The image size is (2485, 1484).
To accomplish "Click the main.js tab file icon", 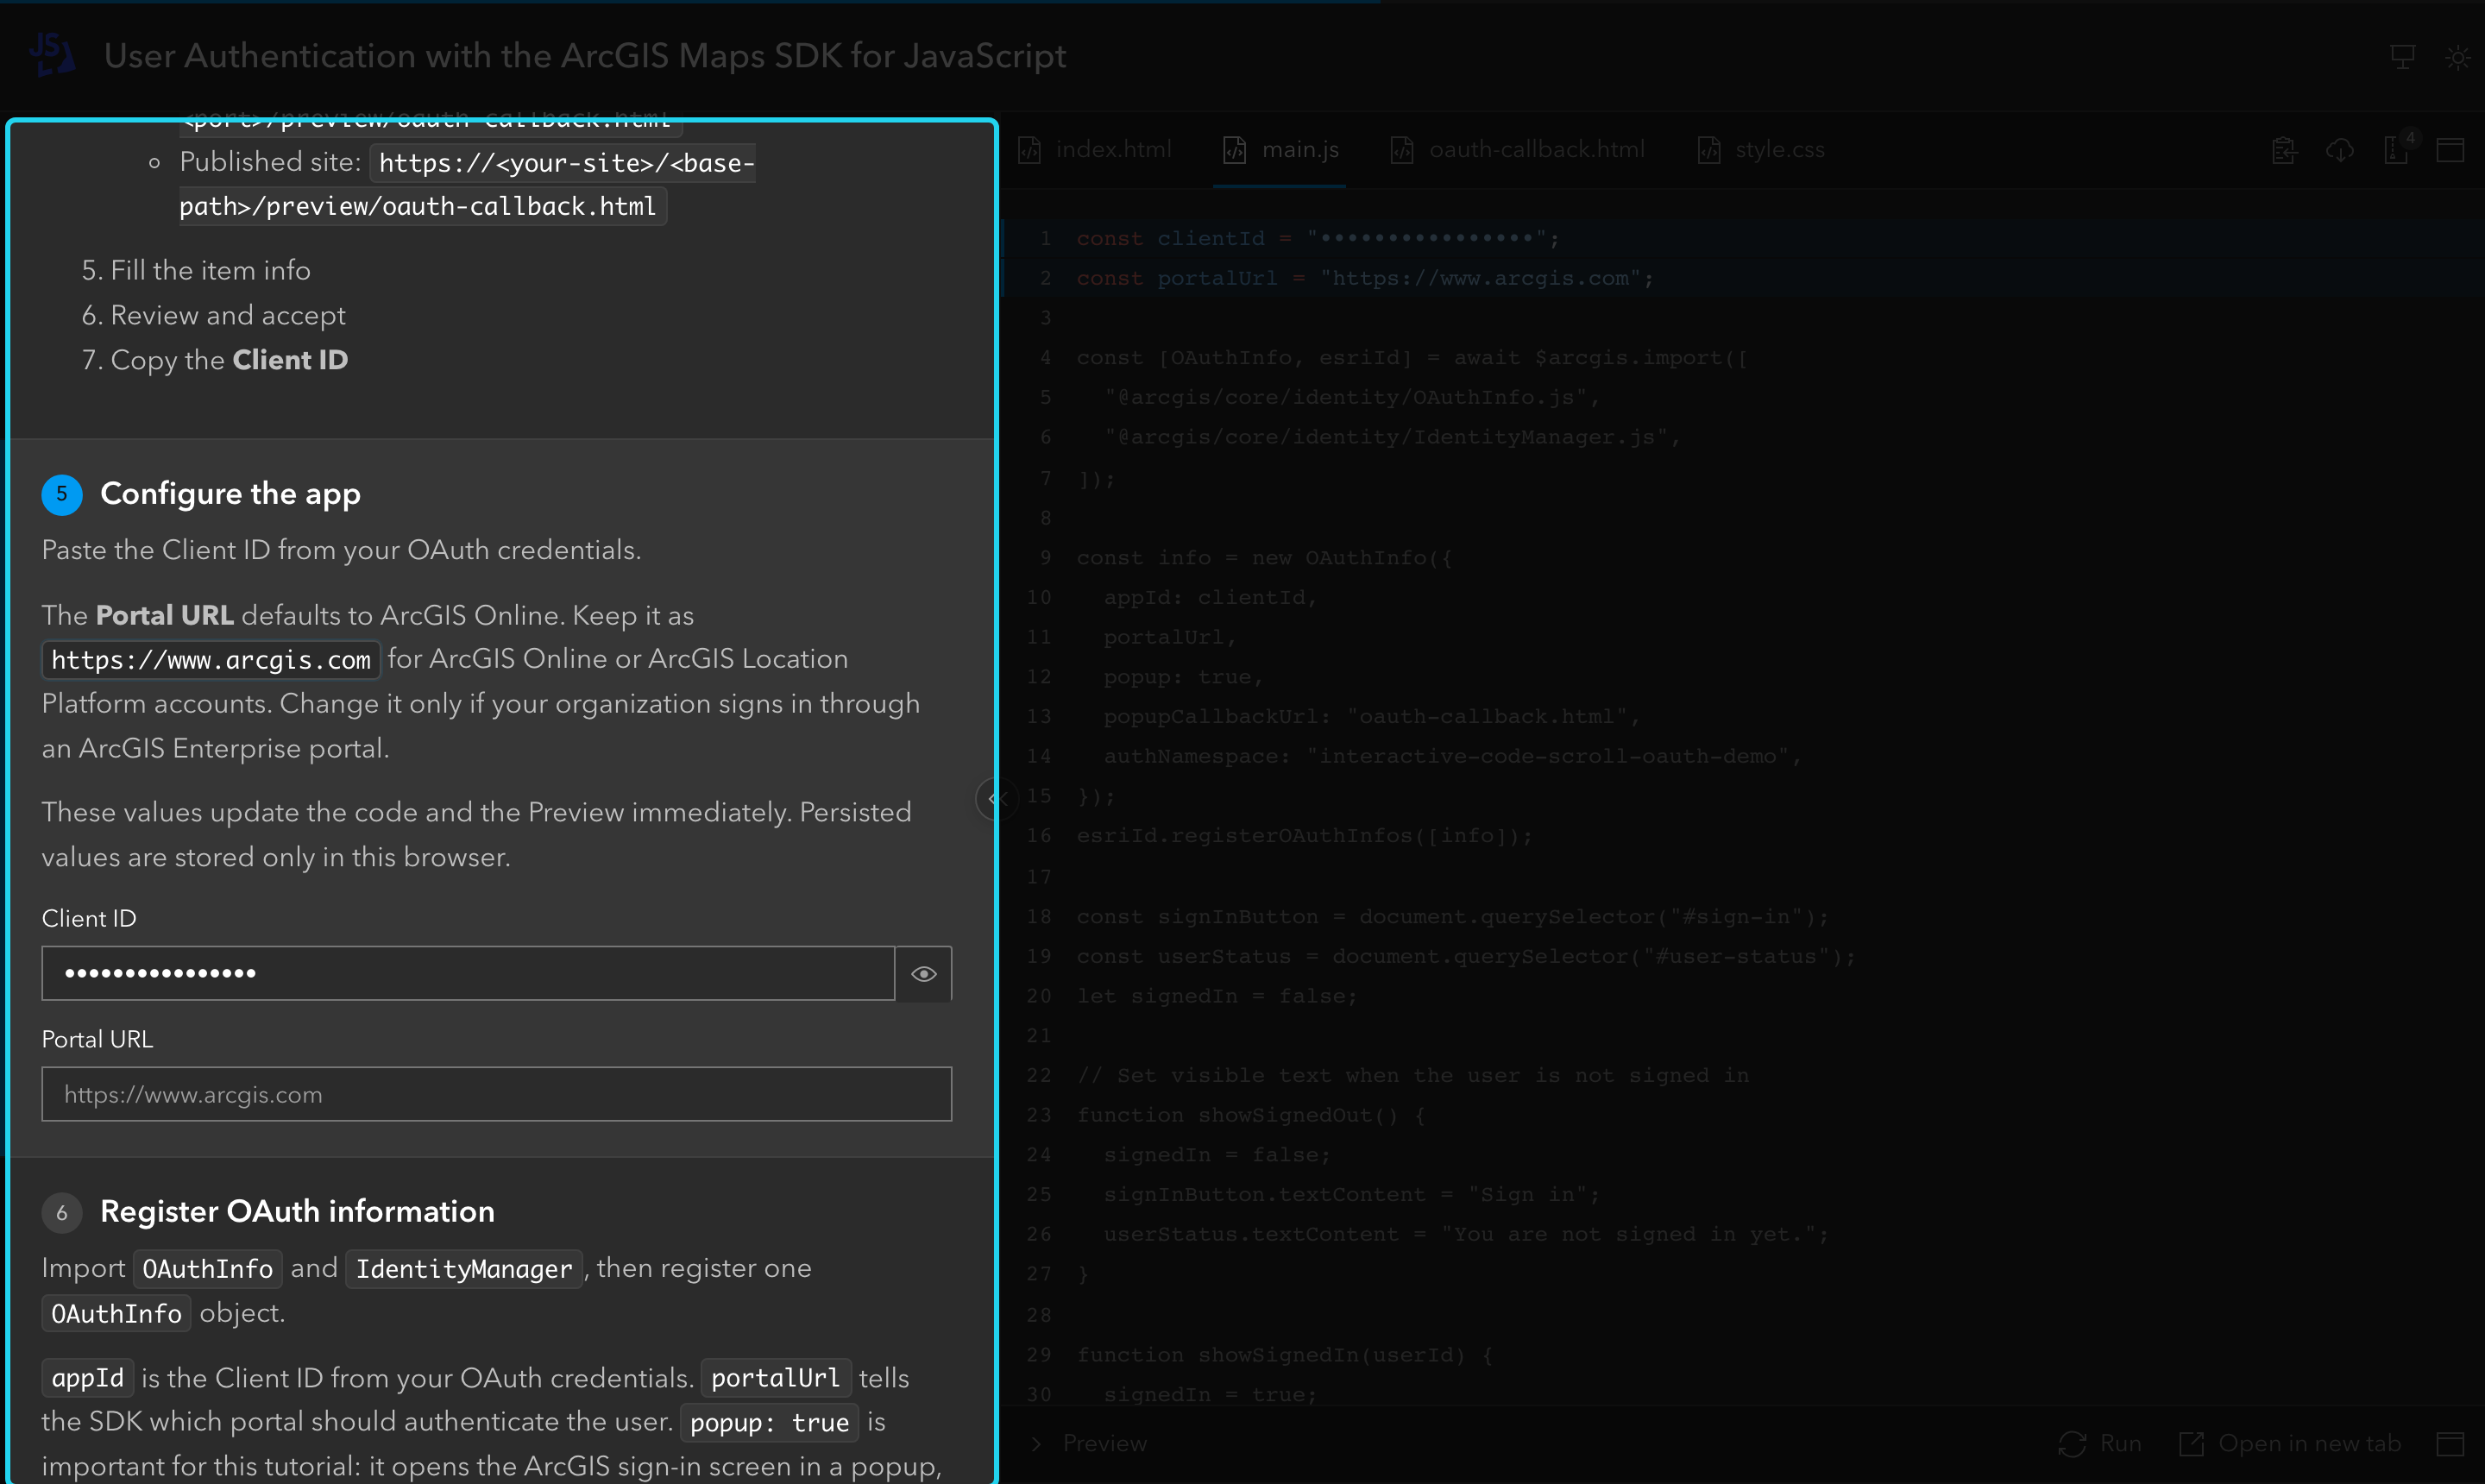I will pos(1235,150).
